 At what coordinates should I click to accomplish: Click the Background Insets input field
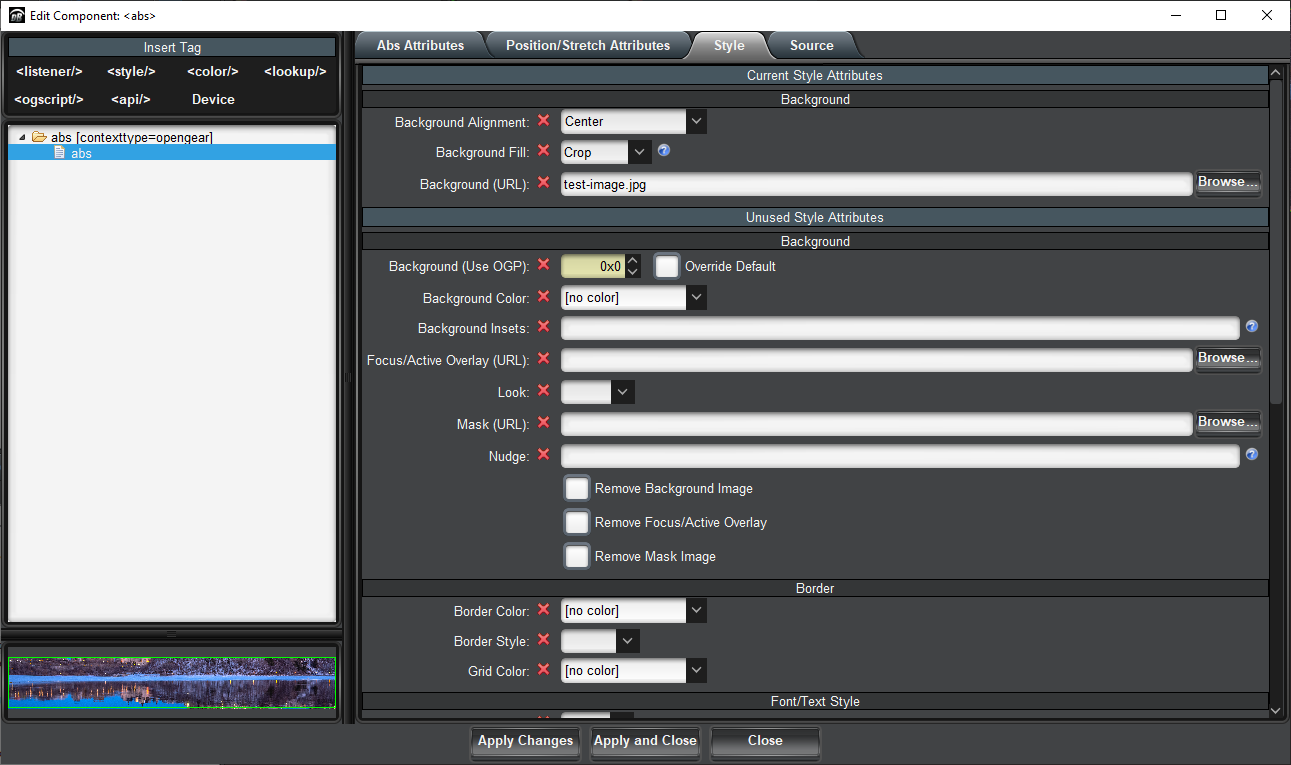tap(900, 328)
